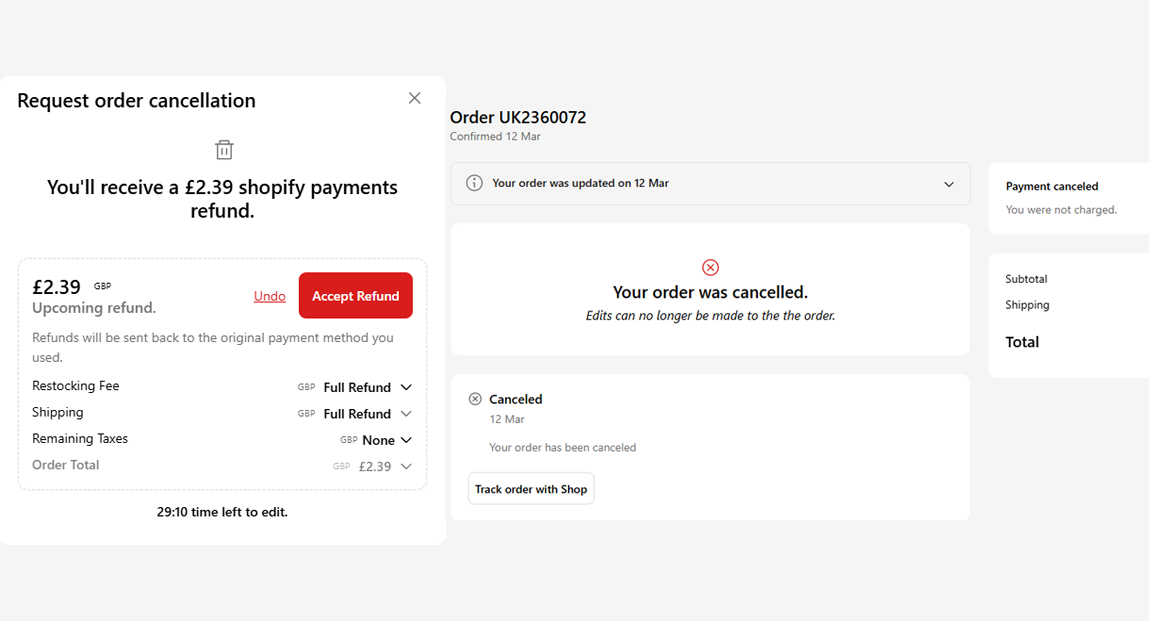The image size is (1149, 621).
Task: Click the Subtotal row in summary
Action: pyautogui.click(x=1027, y=279)
